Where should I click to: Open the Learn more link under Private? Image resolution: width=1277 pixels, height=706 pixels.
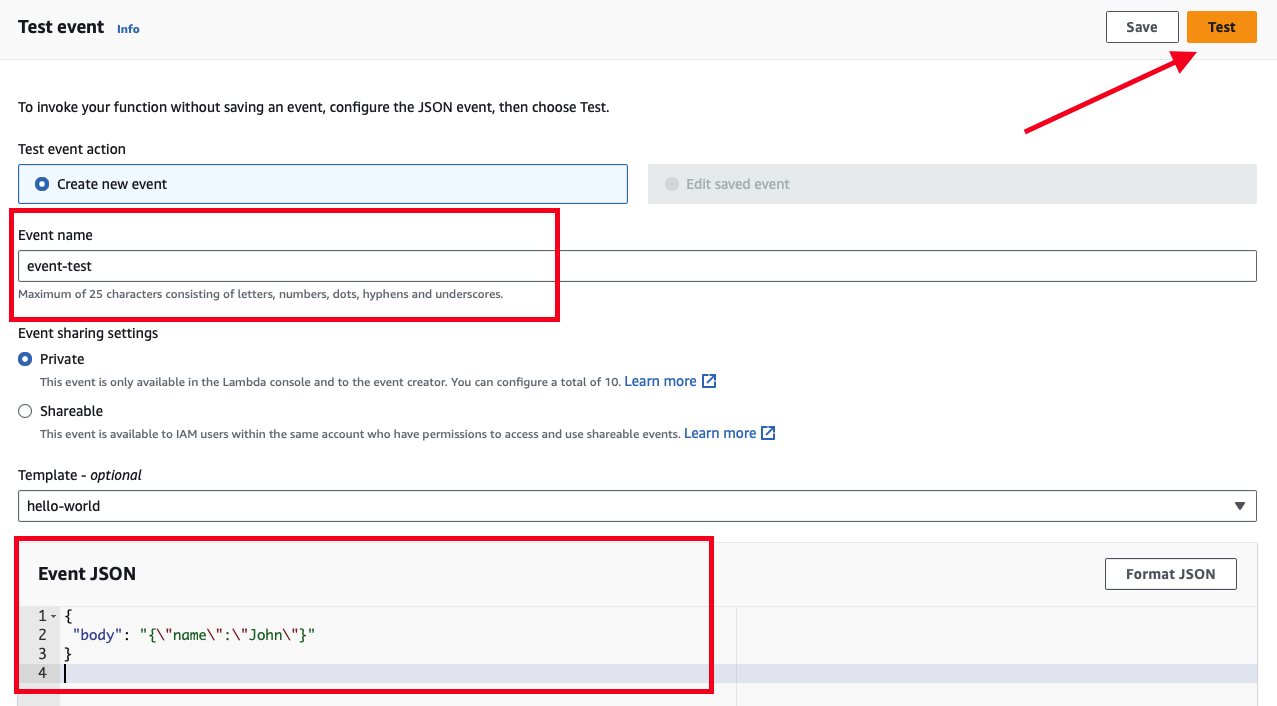[x=661, y=381]
